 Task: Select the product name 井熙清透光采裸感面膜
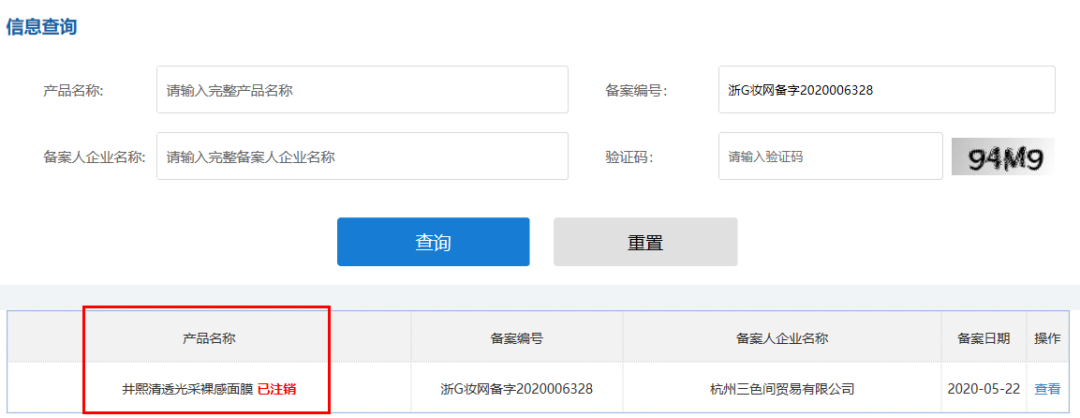tap(186, 389)
